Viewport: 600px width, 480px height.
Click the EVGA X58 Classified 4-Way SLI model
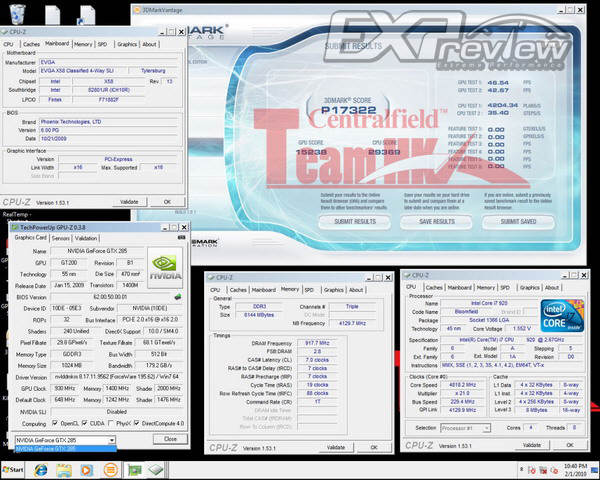pyautogui.click(x=83, y=71)
